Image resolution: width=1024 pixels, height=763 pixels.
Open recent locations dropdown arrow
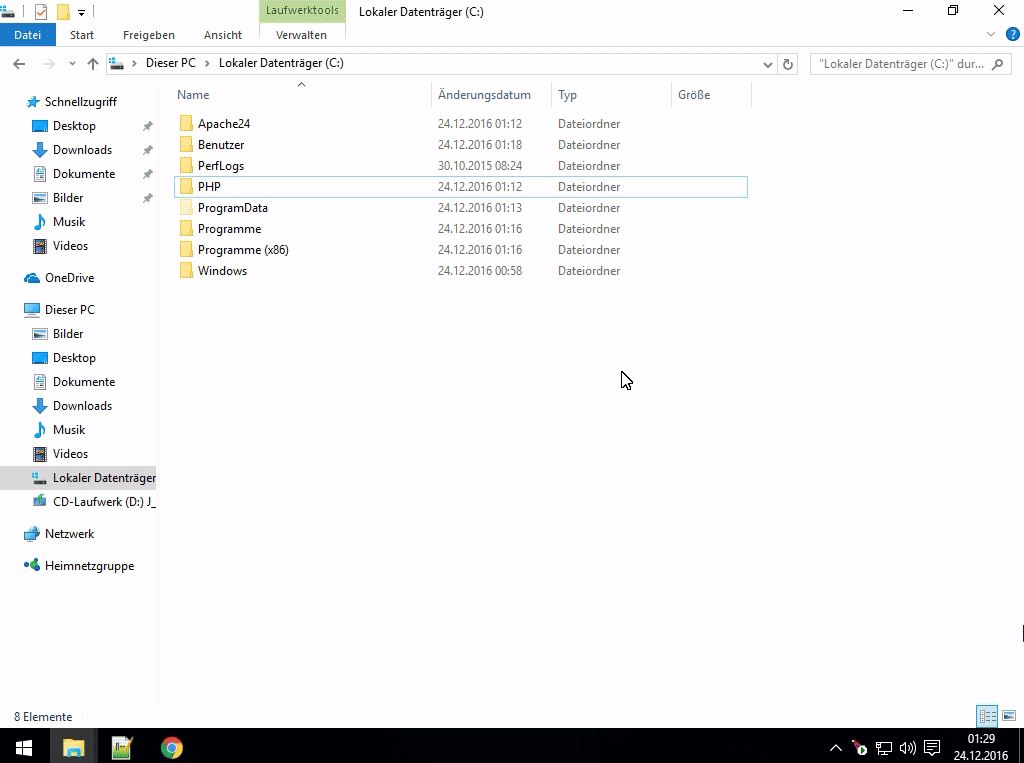71,64
